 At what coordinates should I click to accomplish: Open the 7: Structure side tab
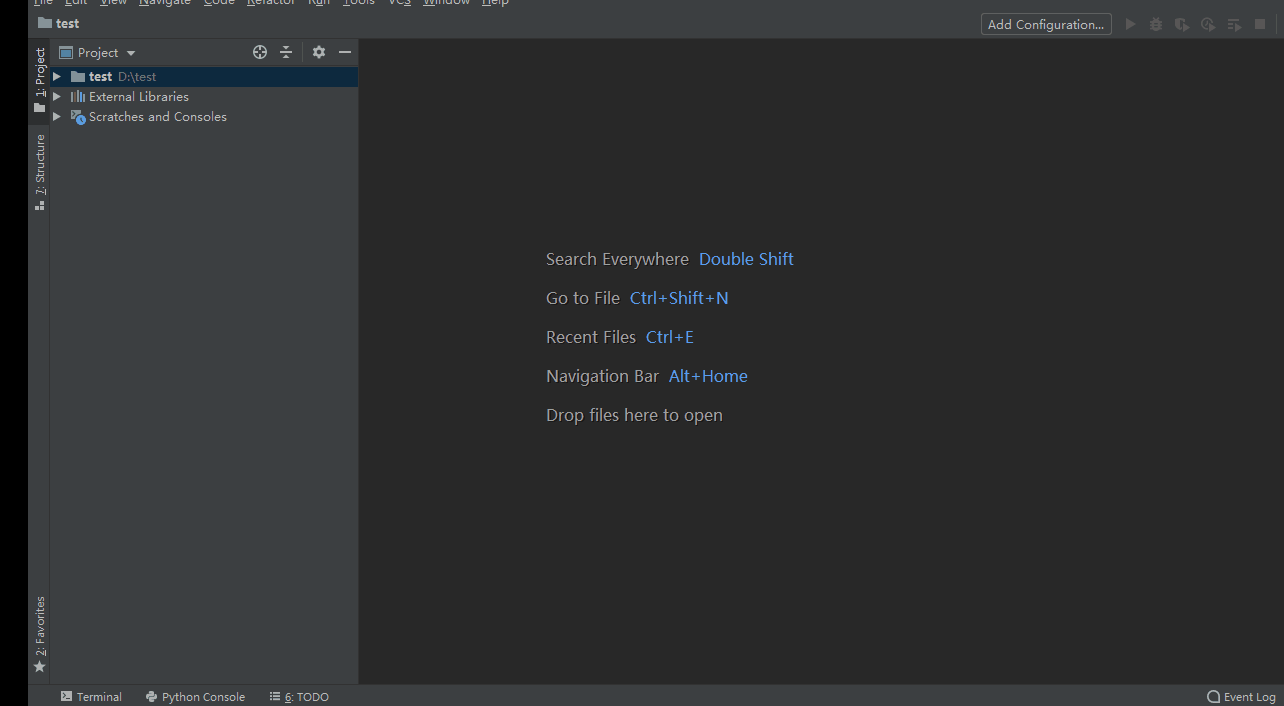click(x=40, y=172)
